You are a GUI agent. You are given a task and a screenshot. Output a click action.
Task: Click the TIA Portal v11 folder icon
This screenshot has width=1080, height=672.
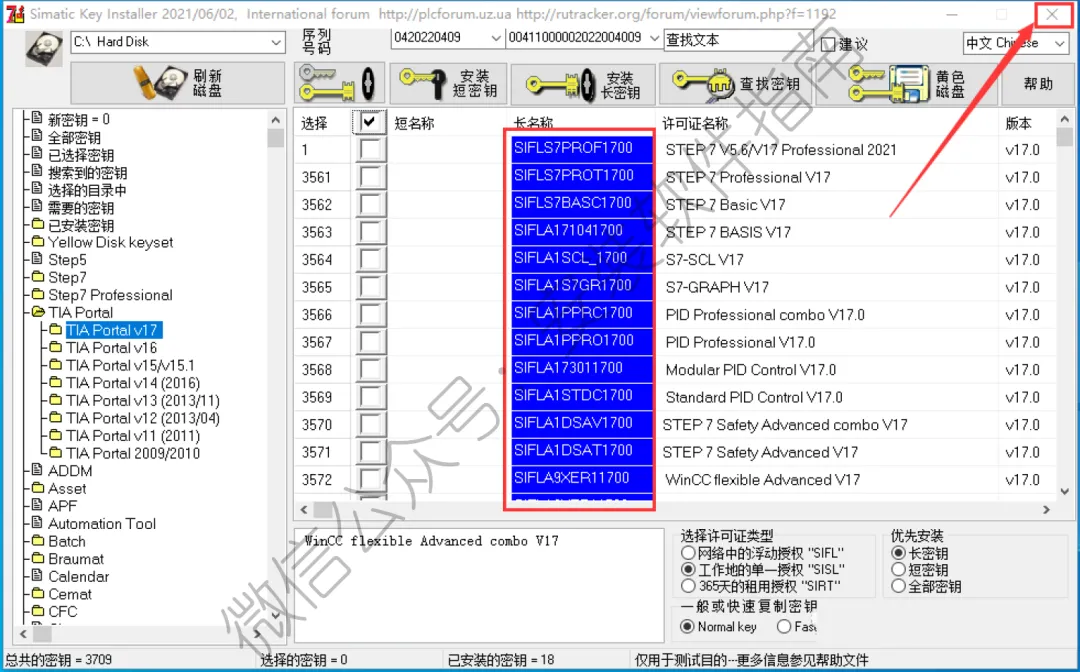[56, 435]
